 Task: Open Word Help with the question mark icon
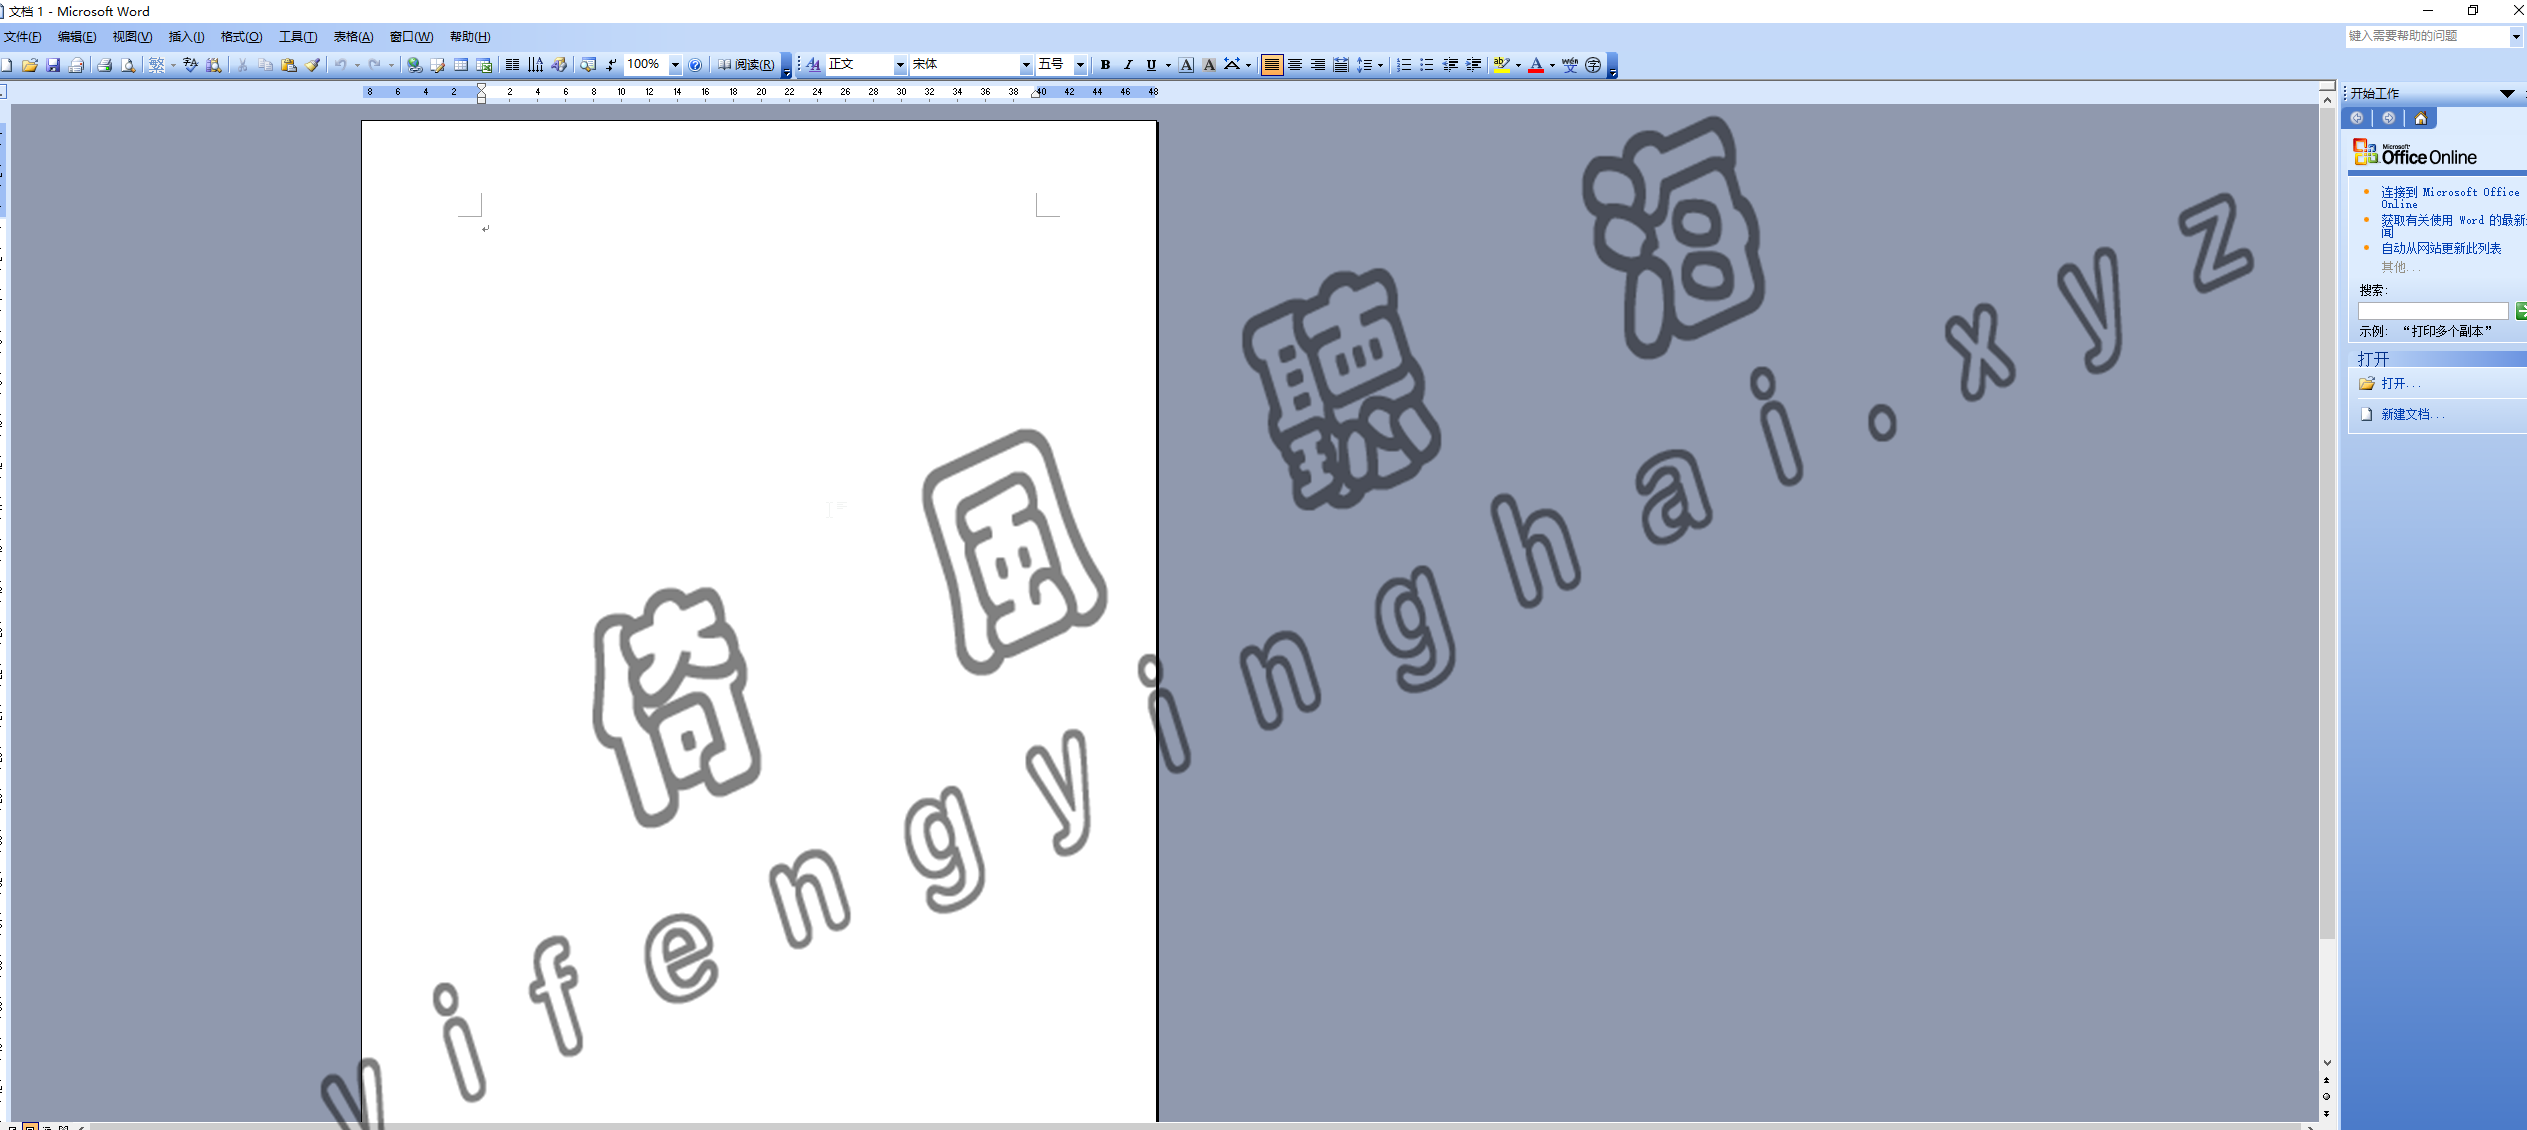[695, 65]
